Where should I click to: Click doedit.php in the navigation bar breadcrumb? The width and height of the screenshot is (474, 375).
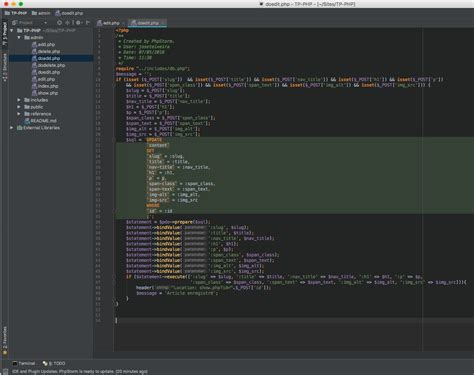coord(69,13)
